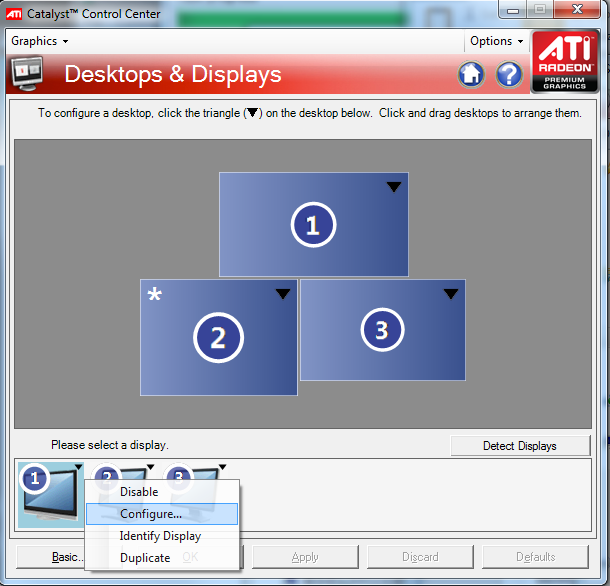Viewport: 610px width, 586px height.
Task: Expand the triangle on desktop 1
Action: 394,187
